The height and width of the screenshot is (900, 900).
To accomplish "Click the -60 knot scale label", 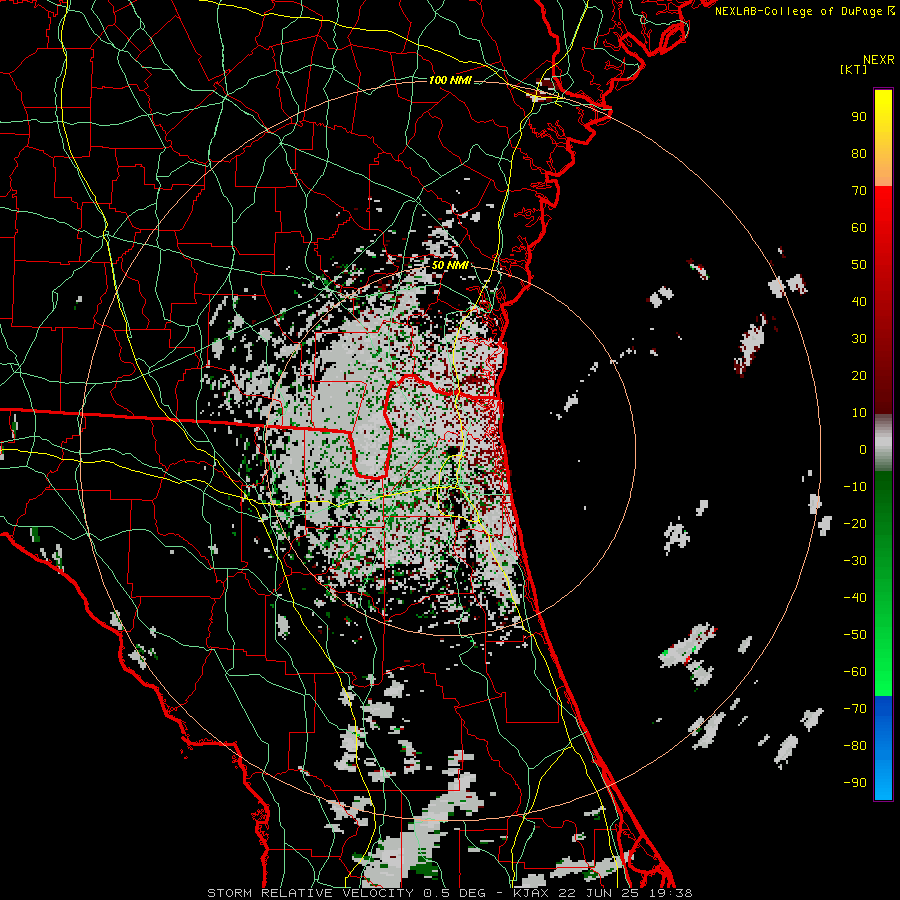I will point(855,672).
